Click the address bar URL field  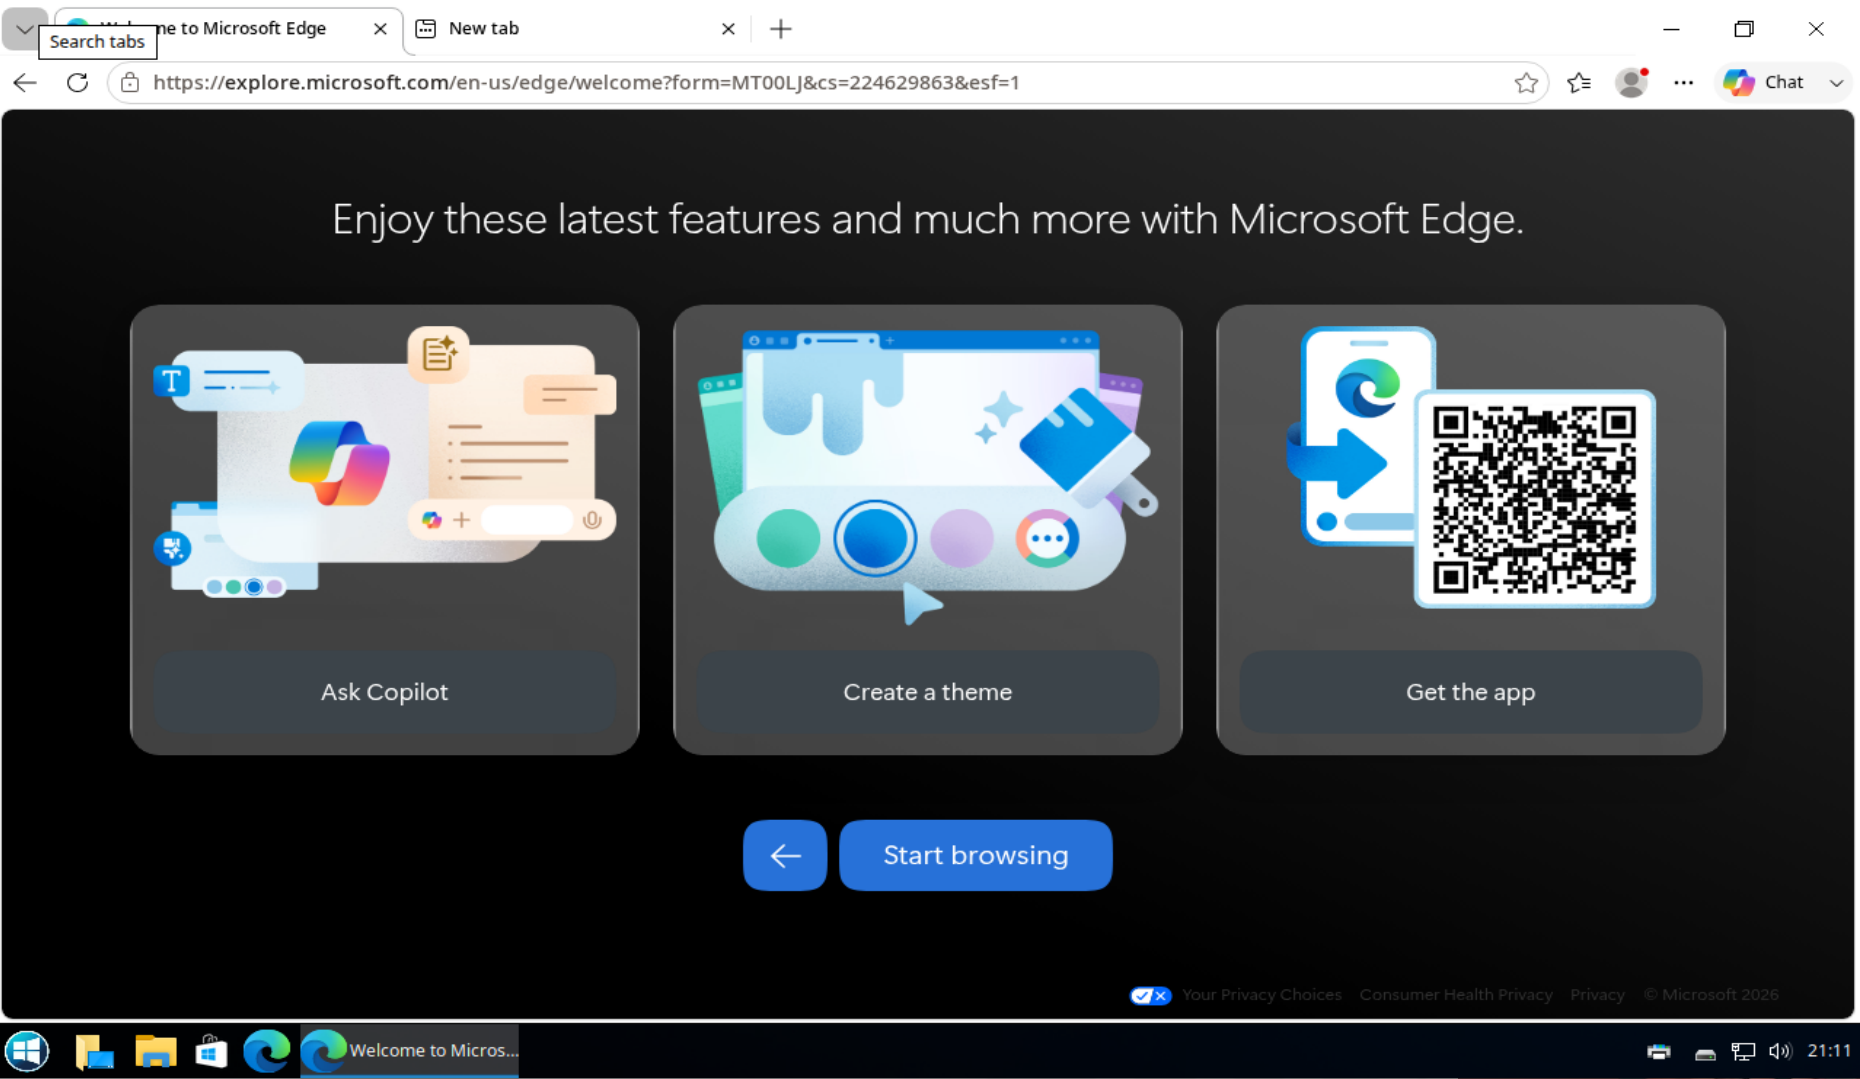pyautogui.click(x=820, y=83)
